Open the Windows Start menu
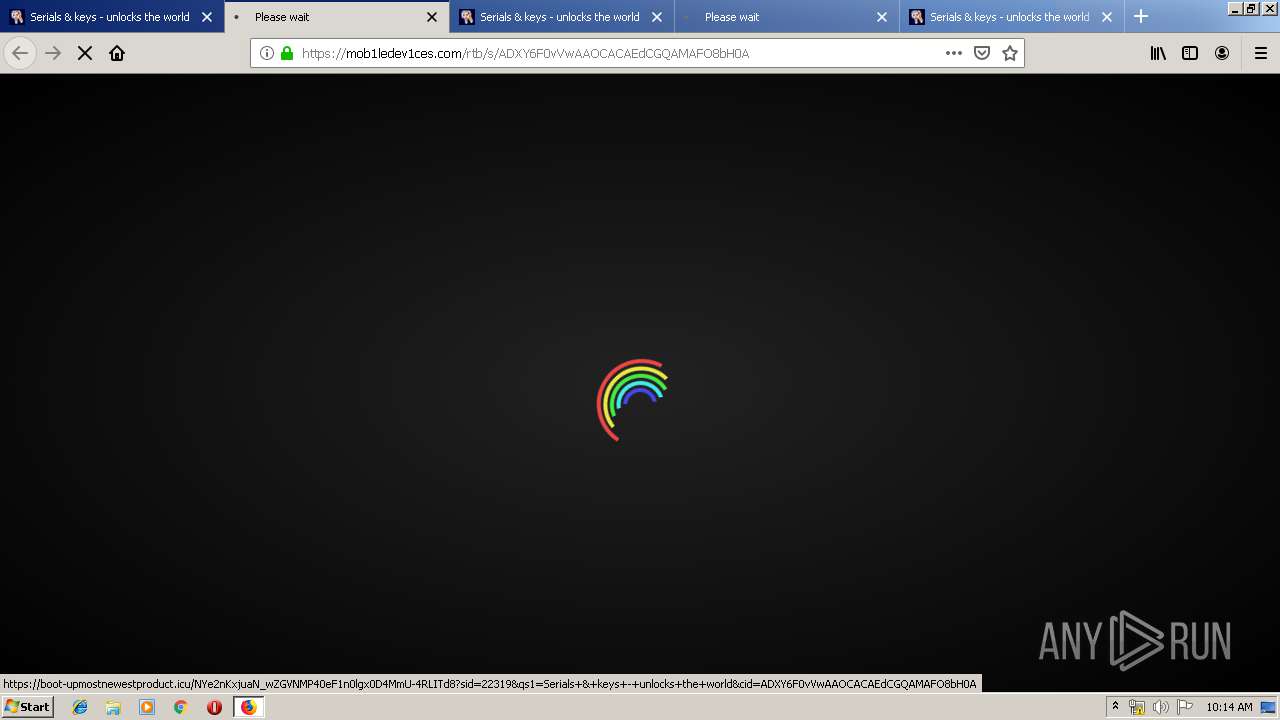 pos(27,707)
